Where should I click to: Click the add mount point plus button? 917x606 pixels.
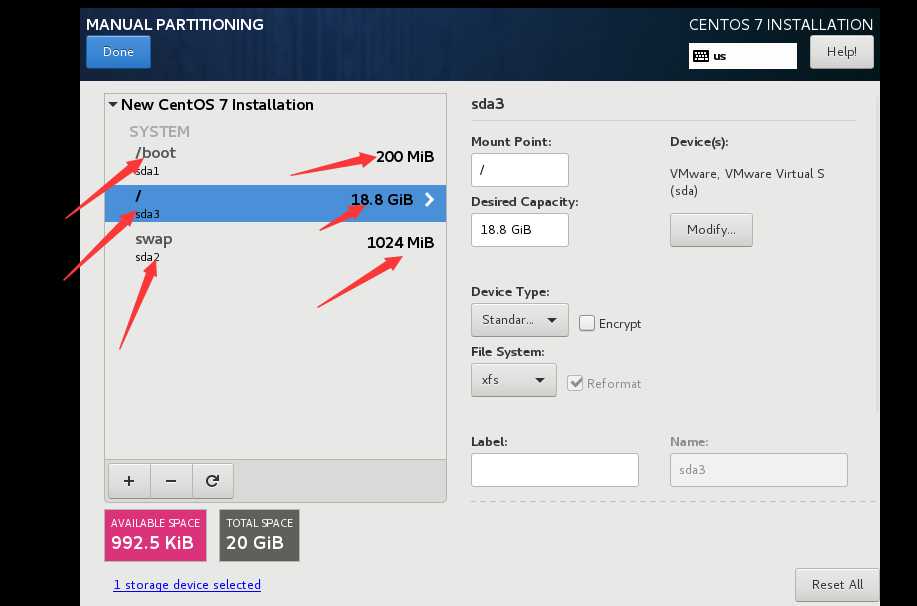tap(129, 481)
